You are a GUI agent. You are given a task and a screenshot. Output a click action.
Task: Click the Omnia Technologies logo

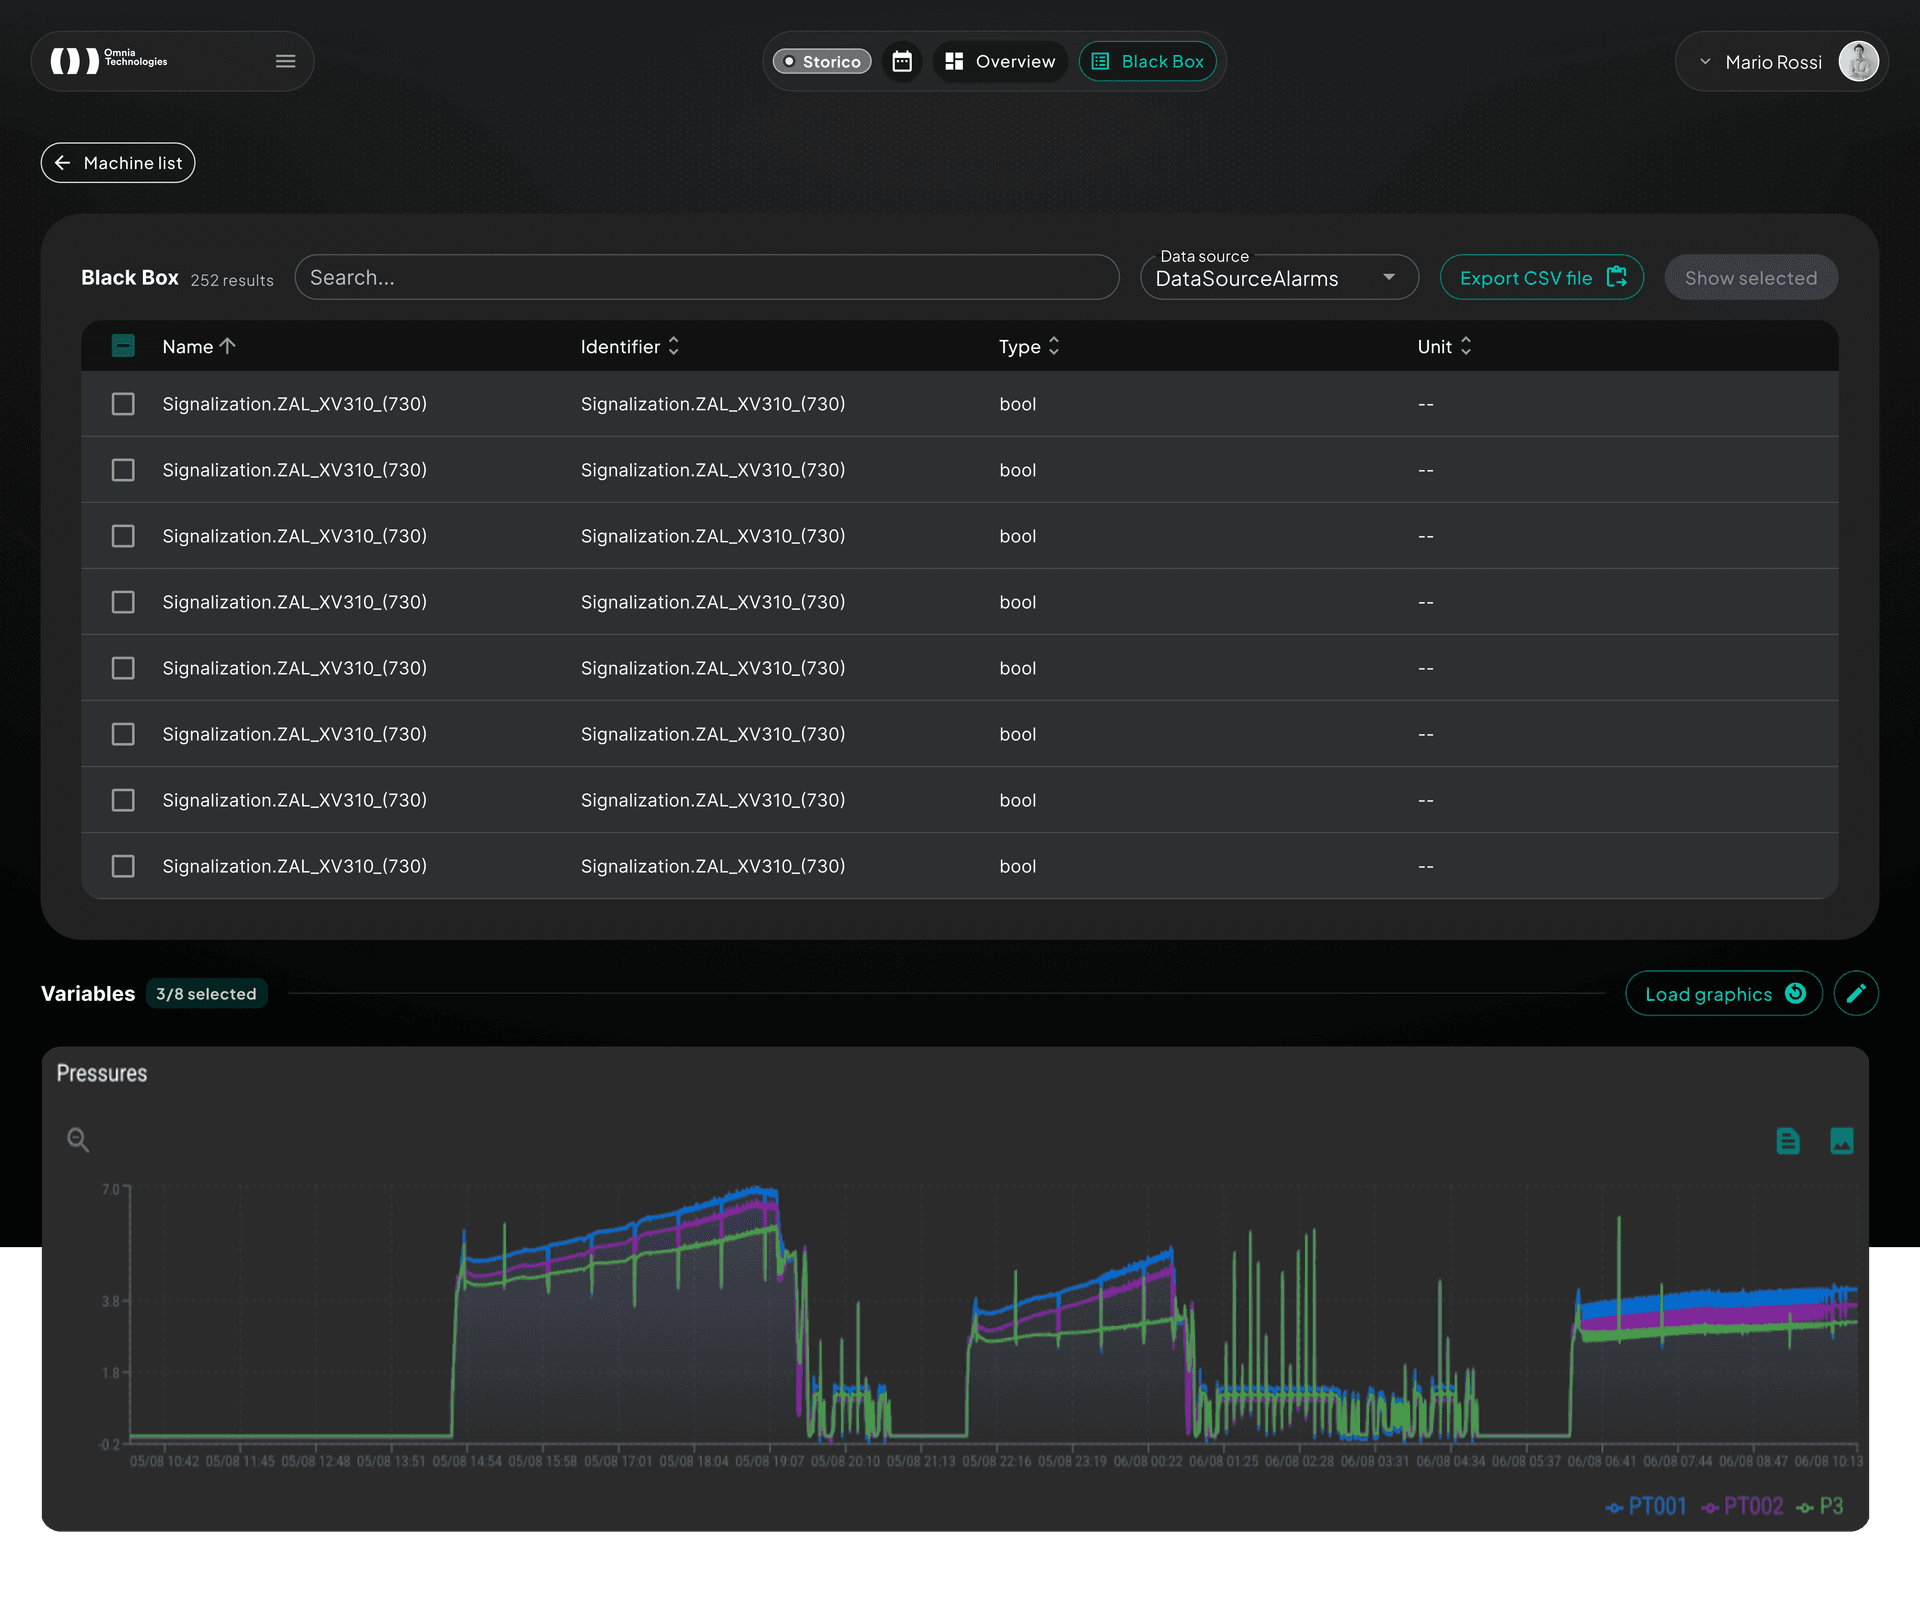tap(110, 61)
